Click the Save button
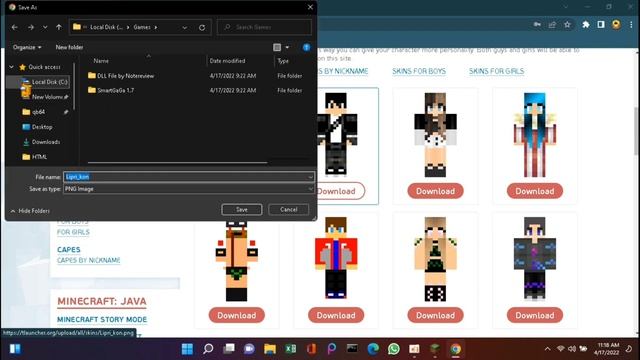640x360 pixels. [242, 209]
